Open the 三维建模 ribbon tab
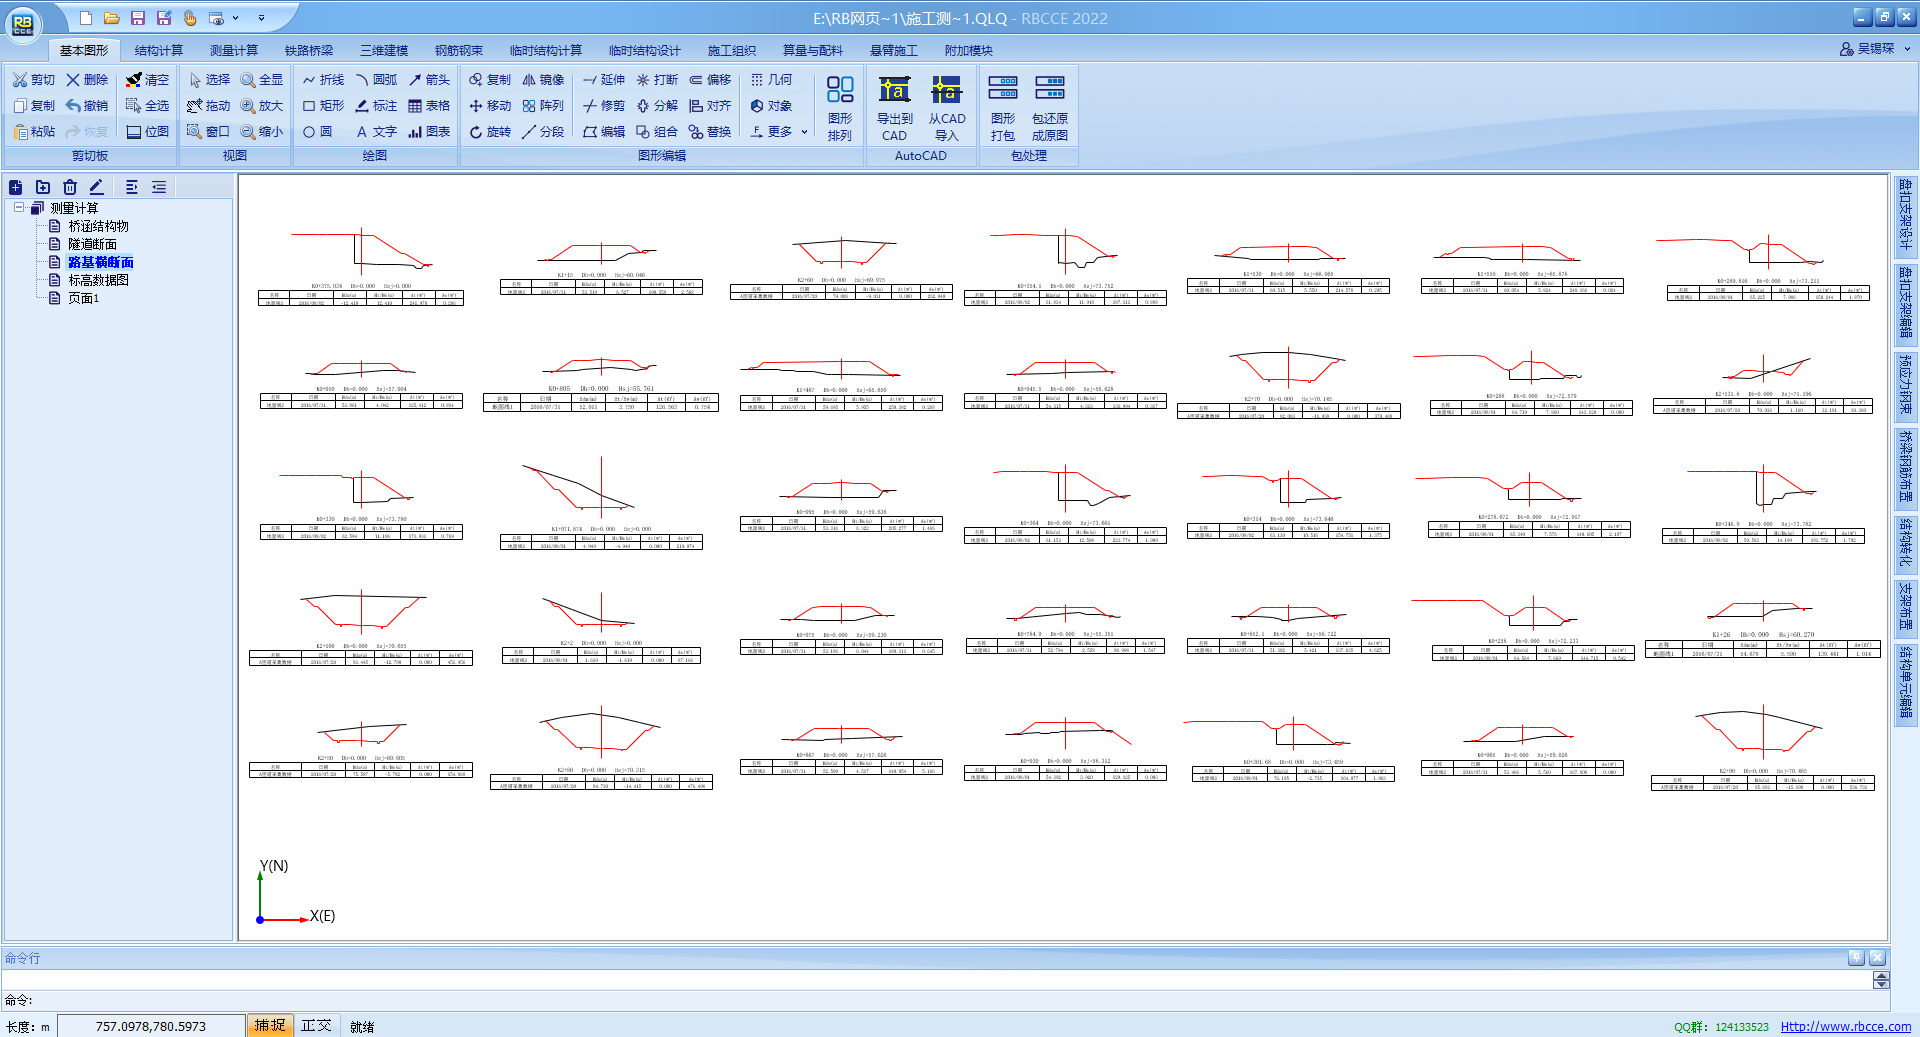Image resolution: width=1920 pixels, height=1037 pixels. (384, 50)
